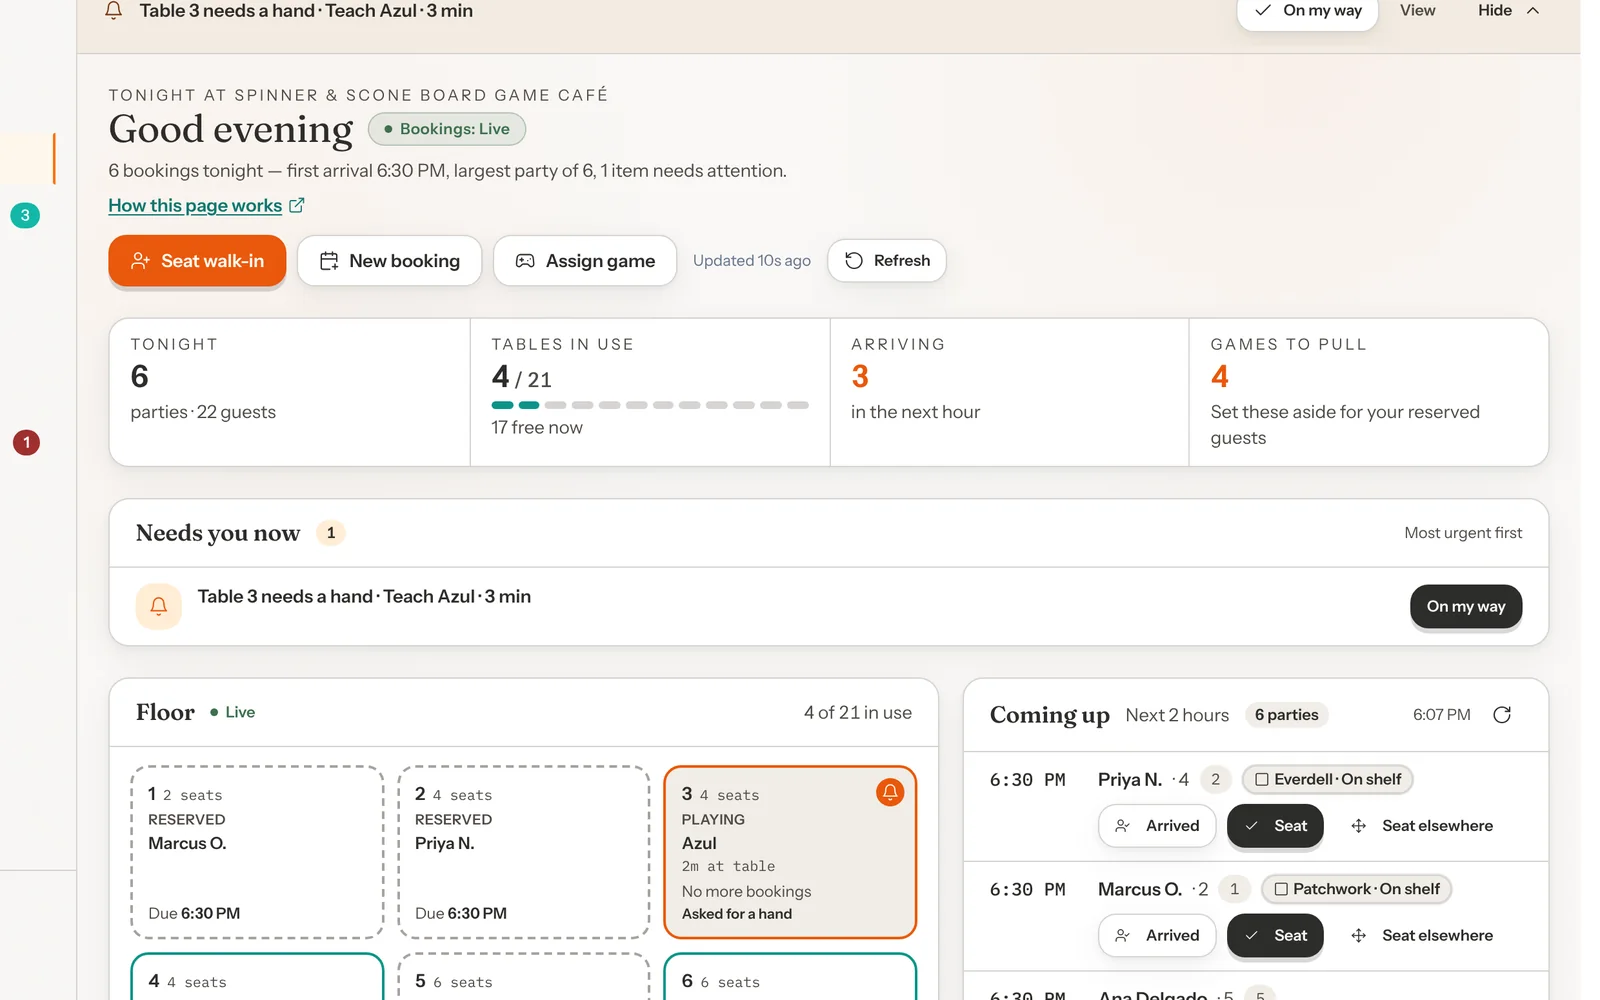
Task: Mark Marcus O. as Arrived
Action: tap(1157, 936)
